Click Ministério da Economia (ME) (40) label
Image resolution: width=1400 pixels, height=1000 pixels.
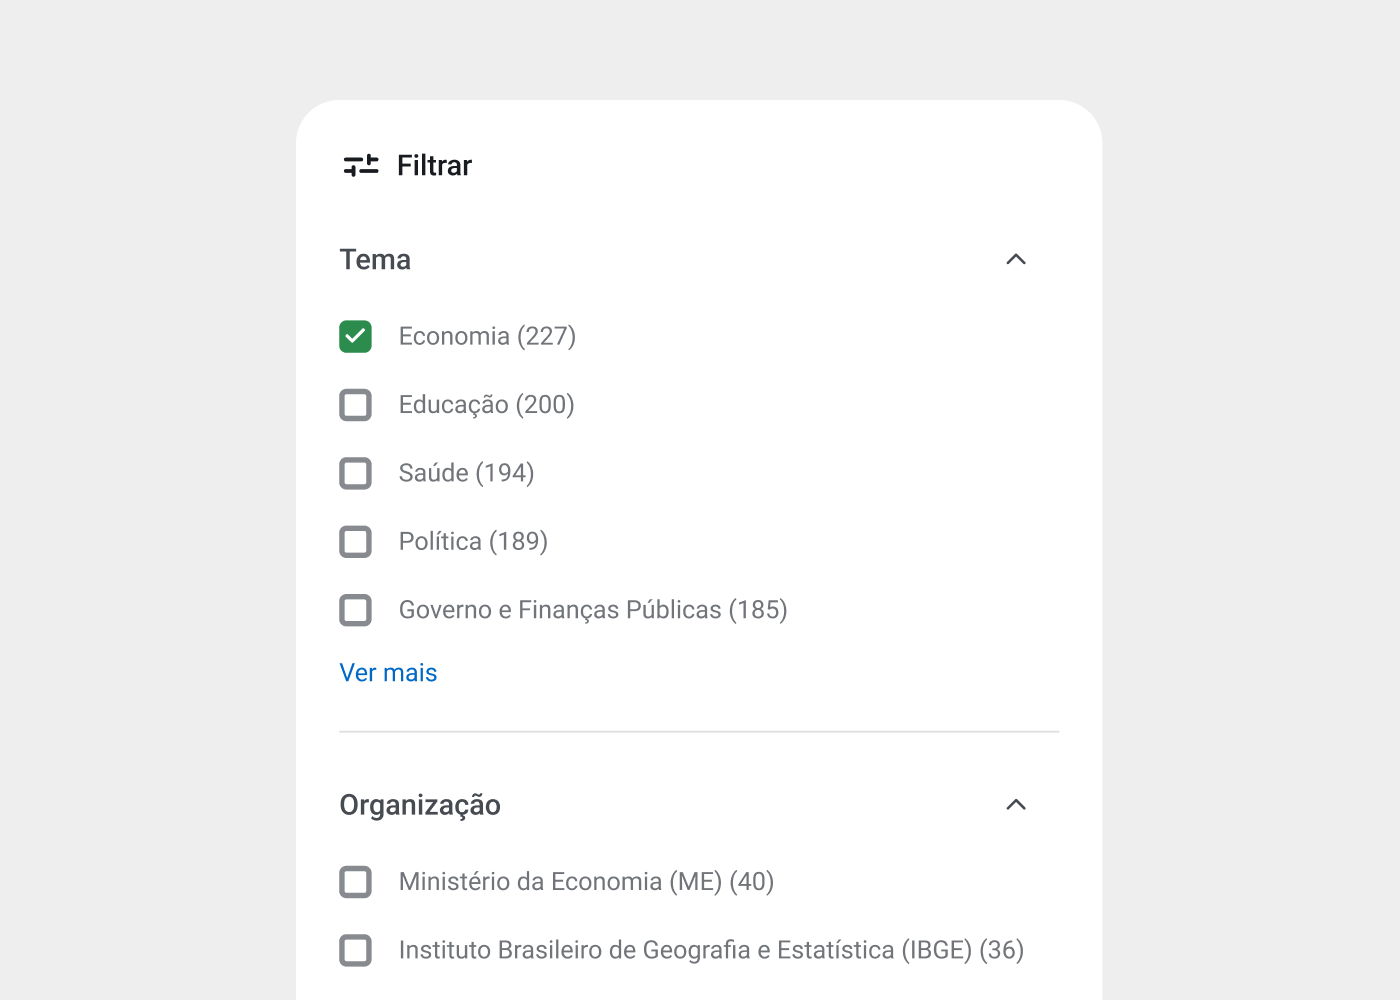[x=586, y=882]
